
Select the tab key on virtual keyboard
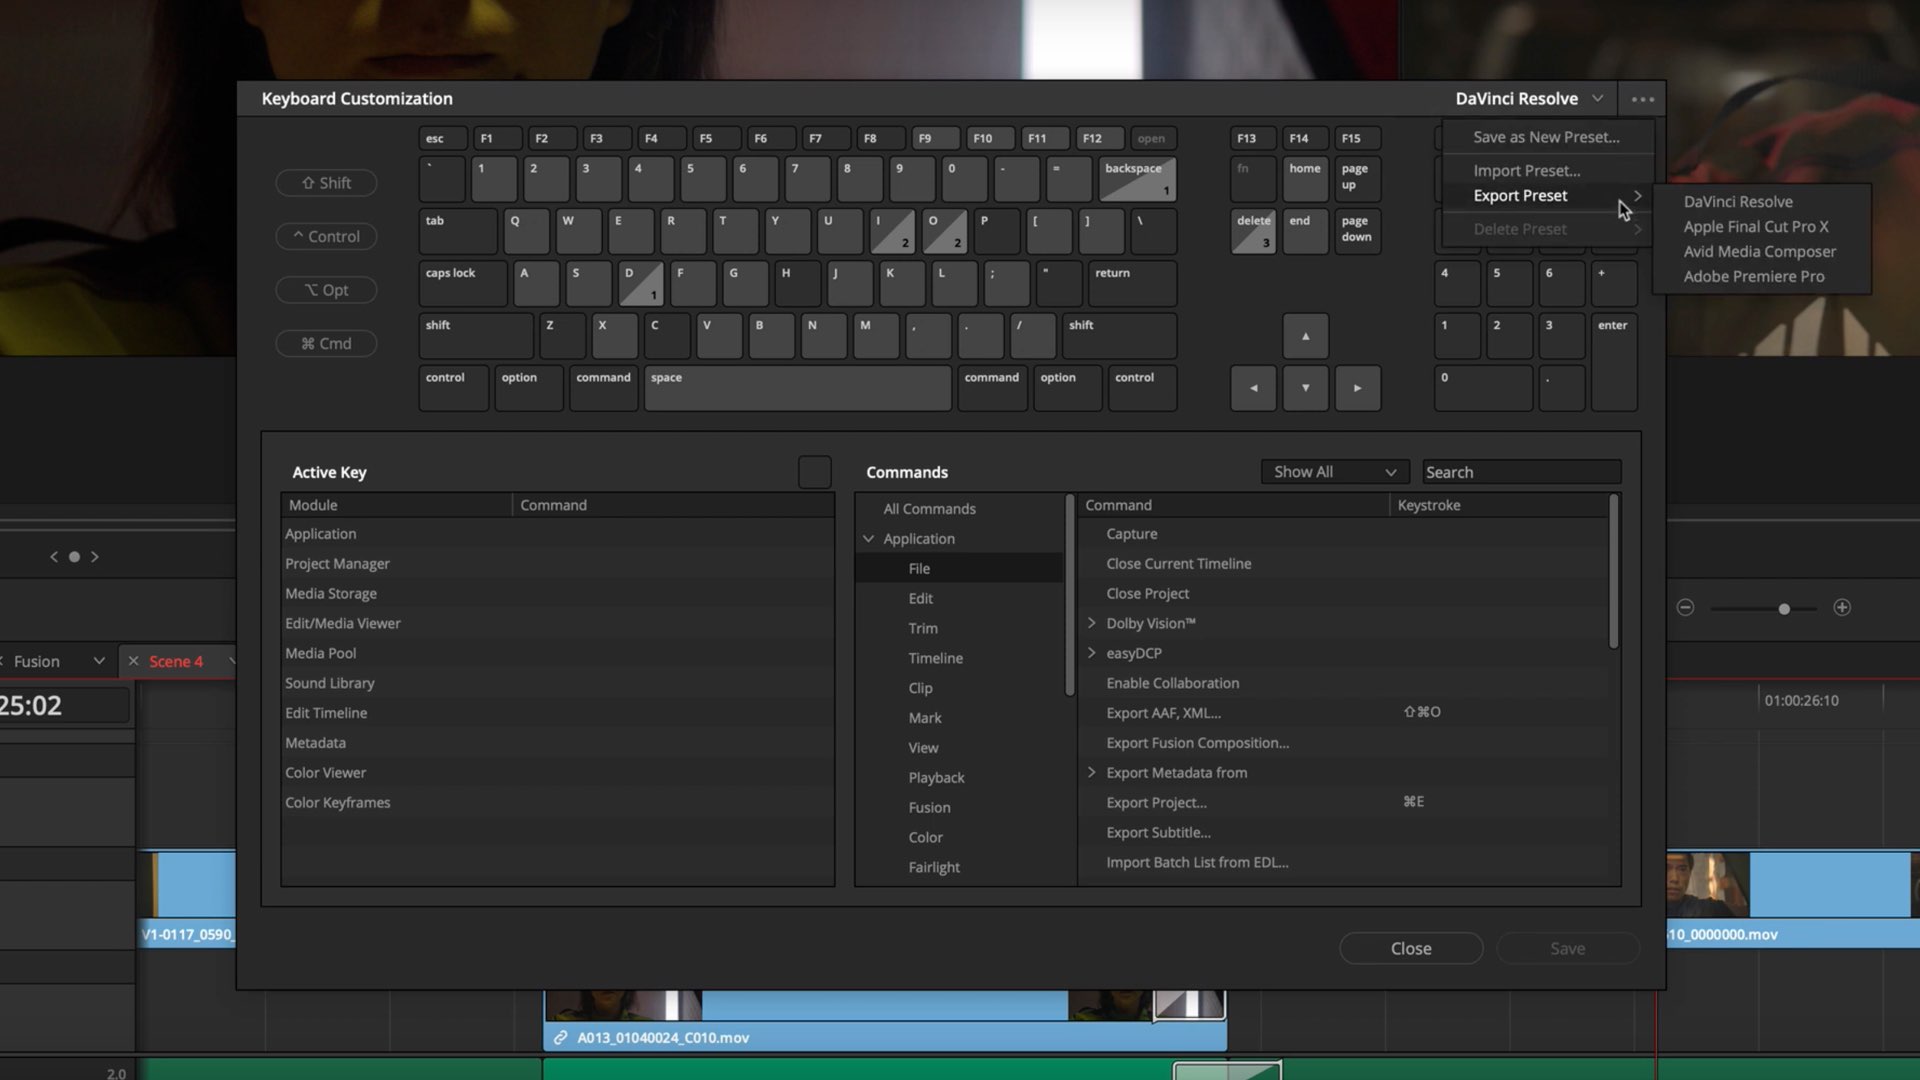coord(458,231)
